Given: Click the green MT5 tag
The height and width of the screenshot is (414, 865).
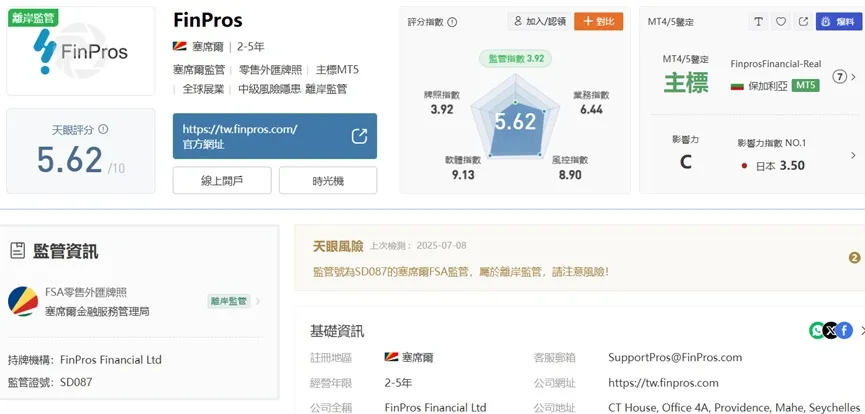Looking at the screenshot, I should (x=805, y=86).
